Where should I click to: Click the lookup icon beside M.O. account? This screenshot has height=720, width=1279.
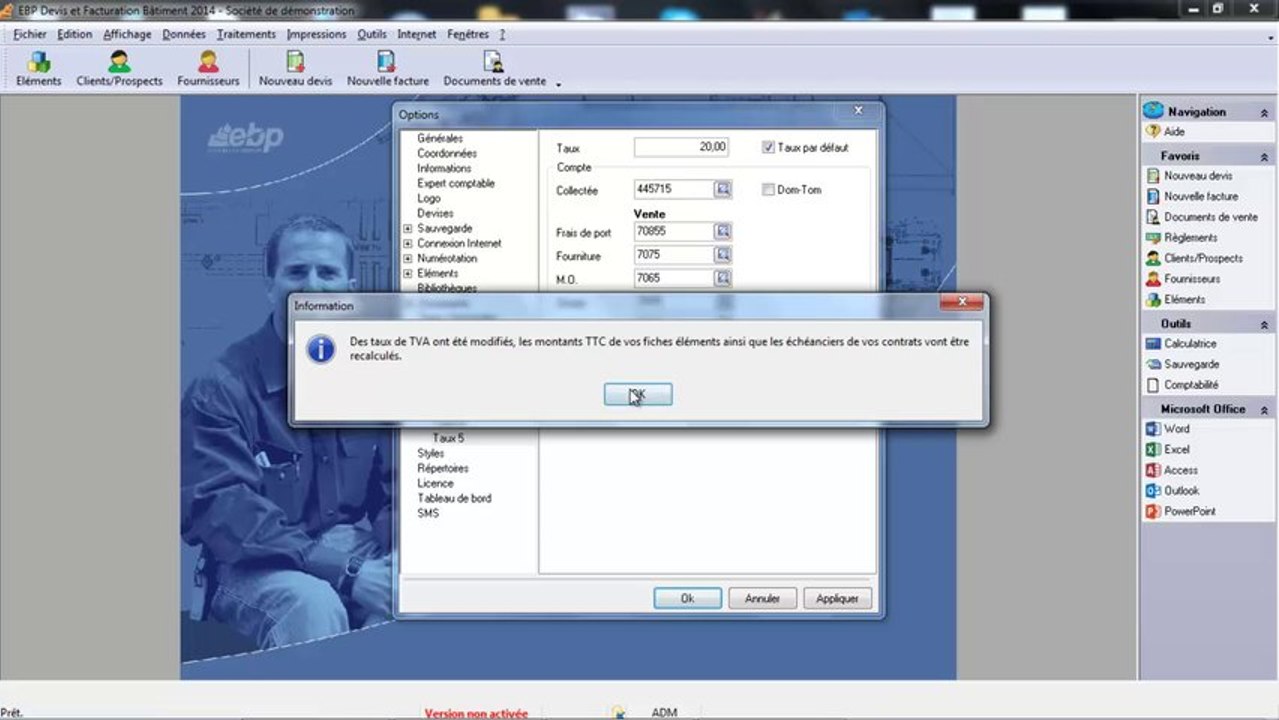click(723, 278)
